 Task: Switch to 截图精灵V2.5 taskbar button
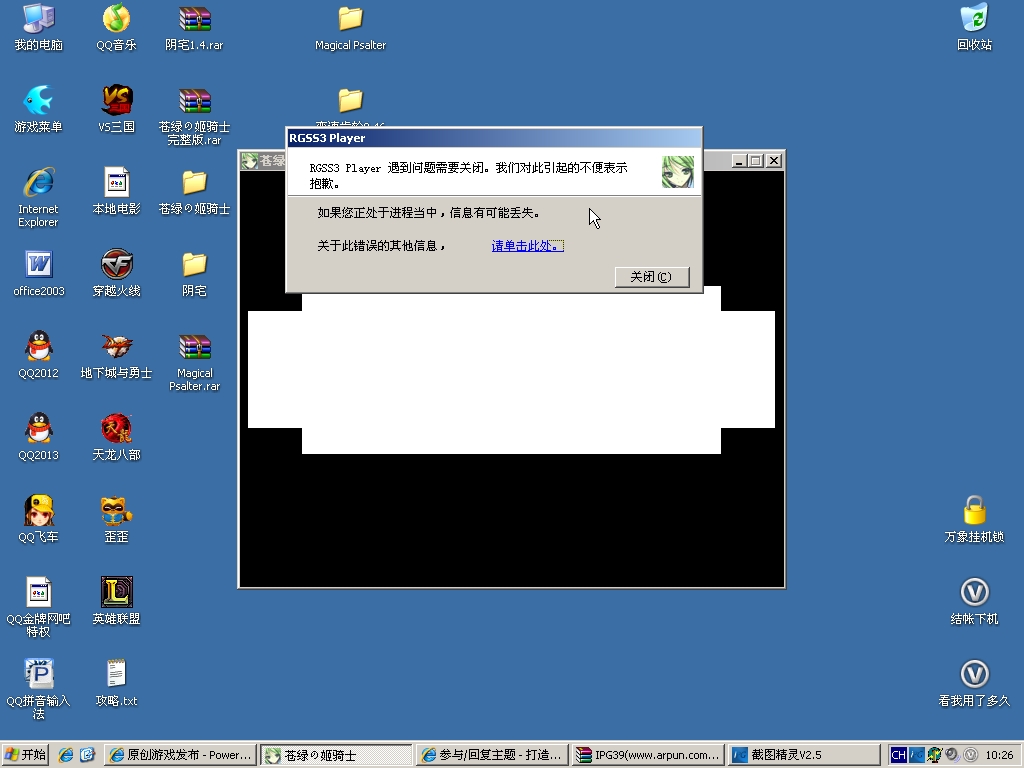[803, 755]
